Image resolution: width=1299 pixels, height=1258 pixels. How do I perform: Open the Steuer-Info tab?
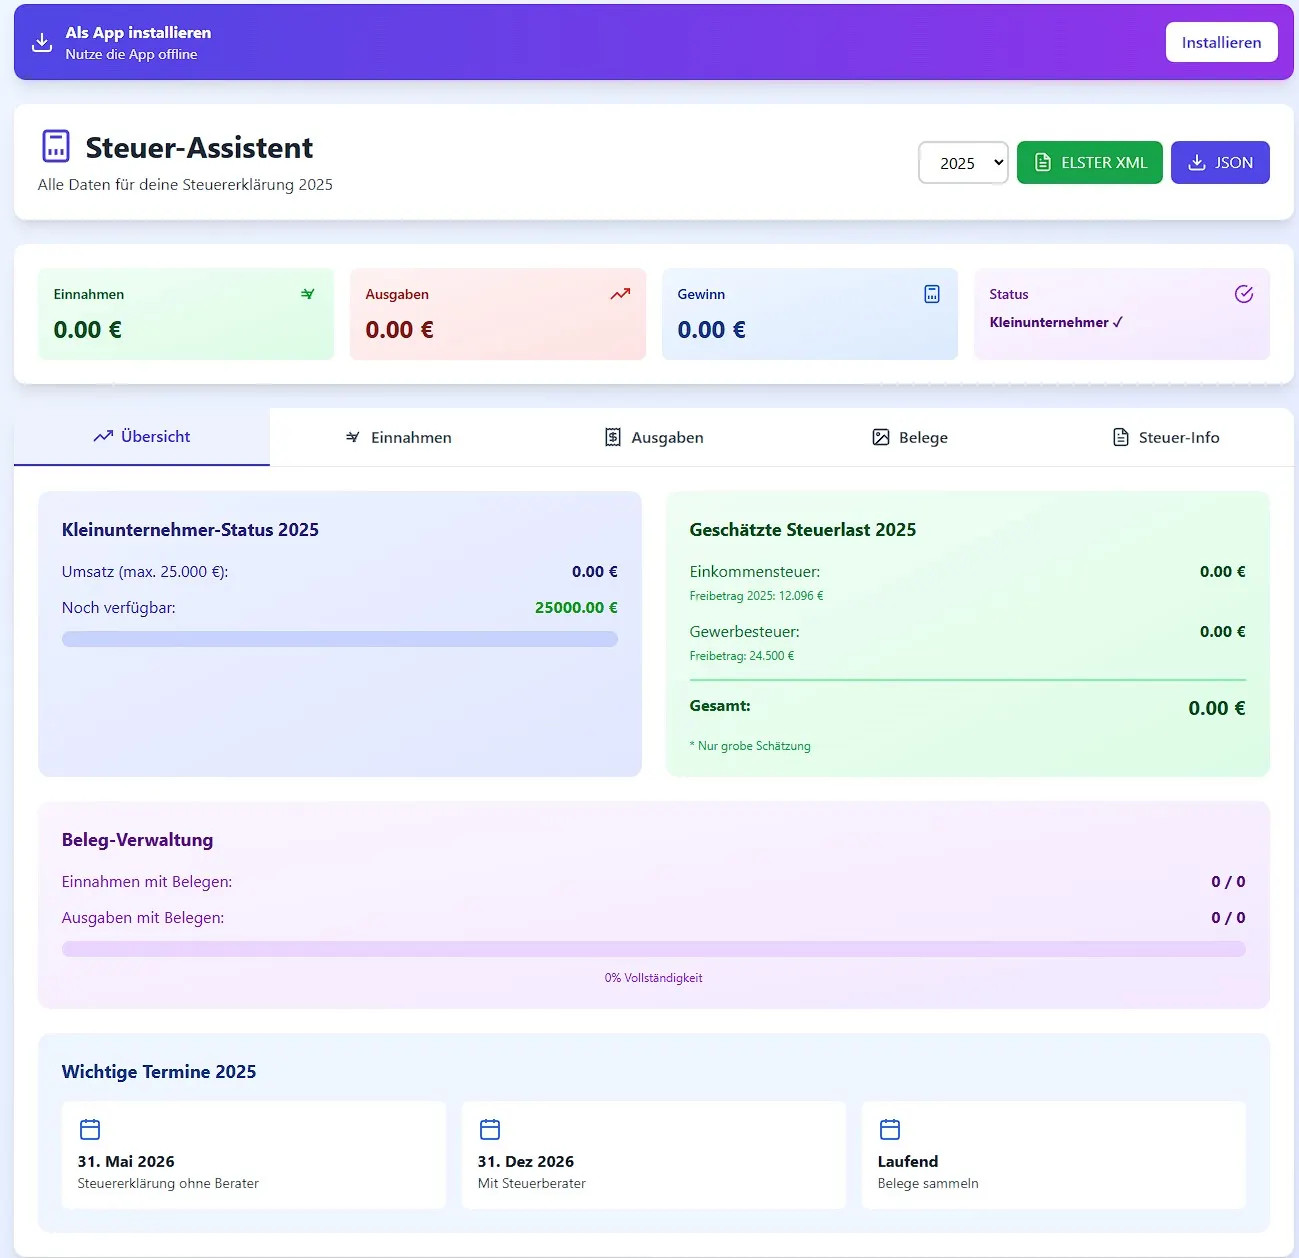coord(1165,437)
